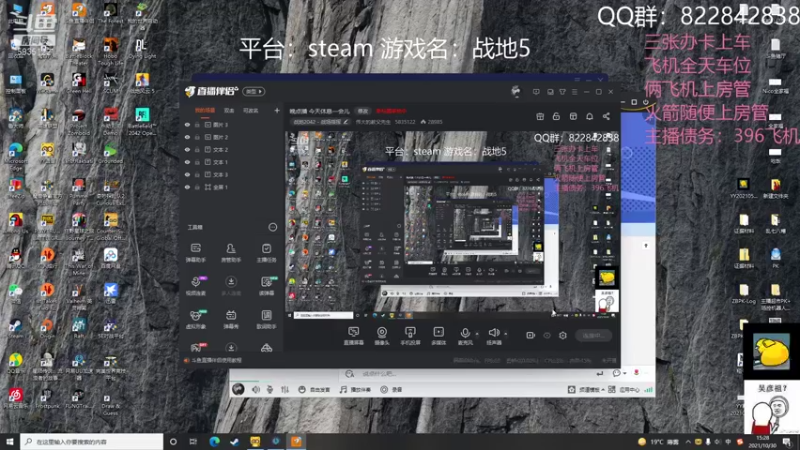The image size is (800, 450).
Task: Open Edge from the taskbar
Action: point(214,442)
